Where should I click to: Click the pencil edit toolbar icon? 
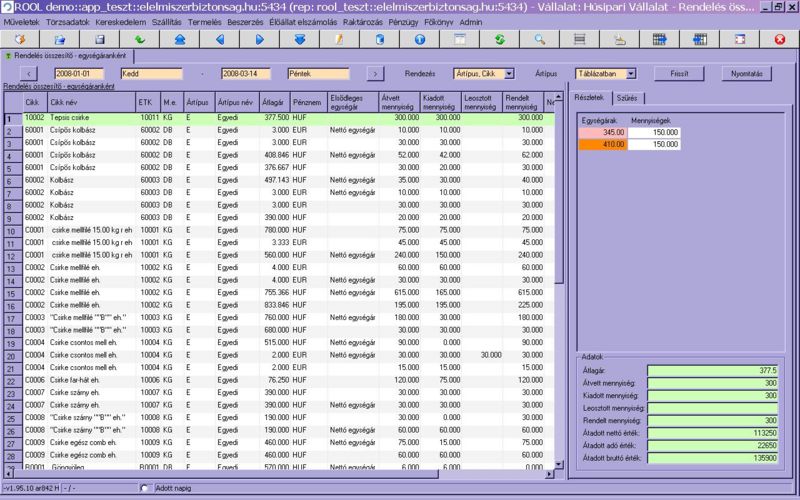(339, 39)
